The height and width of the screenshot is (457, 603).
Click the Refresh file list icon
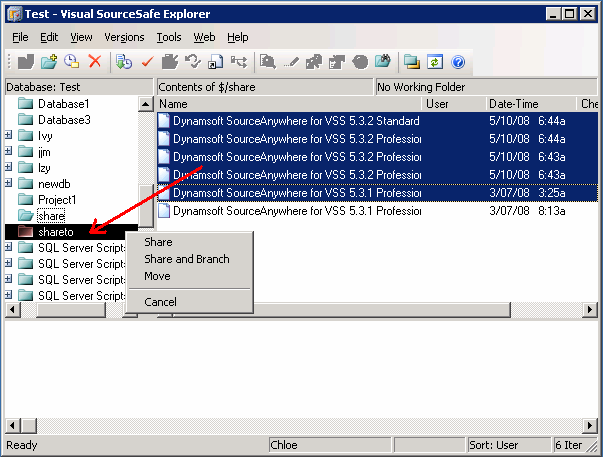pyautogui.click(x=435, y=62)
